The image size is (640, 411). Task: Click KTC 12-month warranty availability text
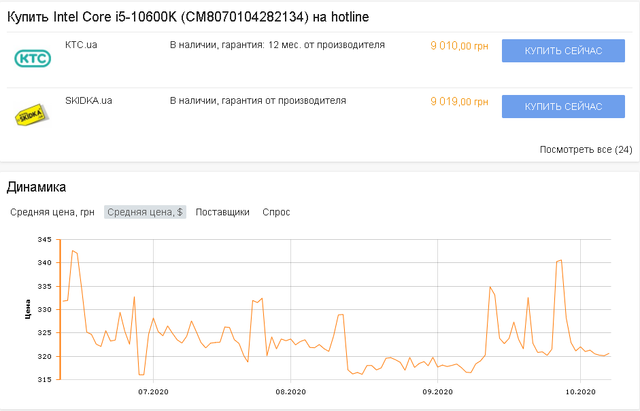tap(277, 44)
